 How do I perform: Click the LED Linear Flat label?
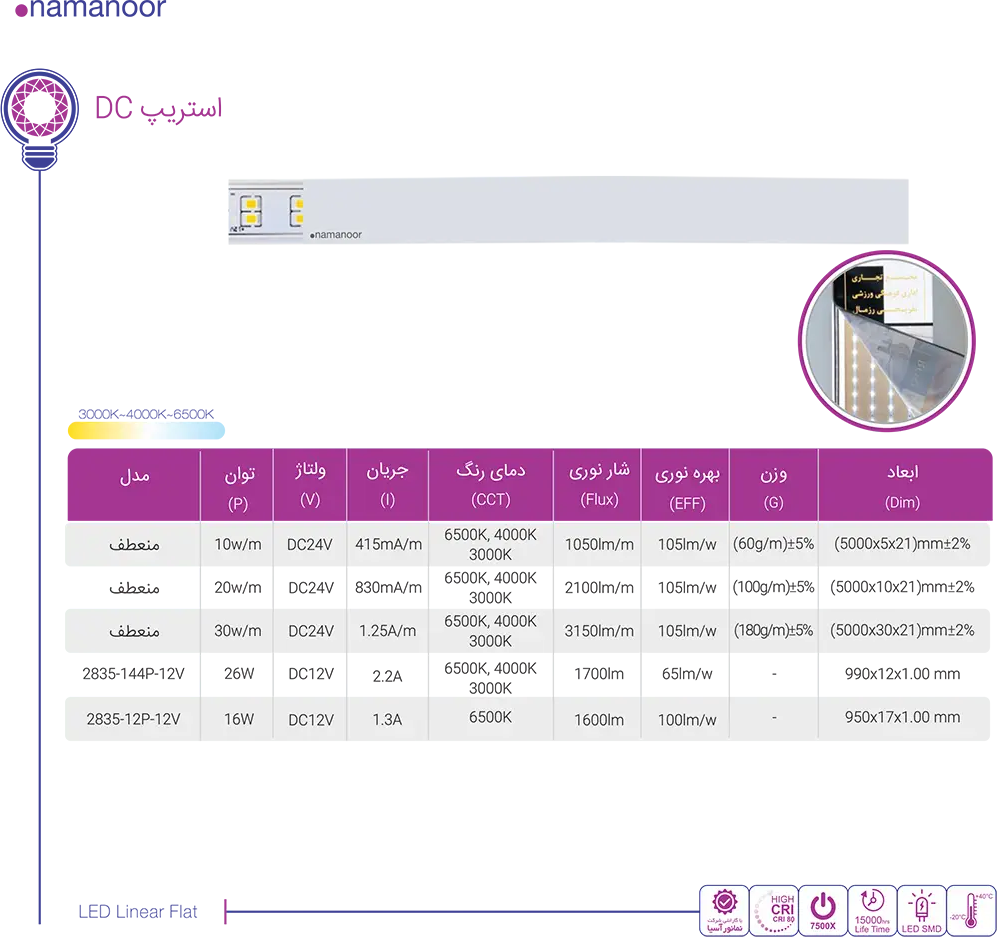[x=138, y=911]
